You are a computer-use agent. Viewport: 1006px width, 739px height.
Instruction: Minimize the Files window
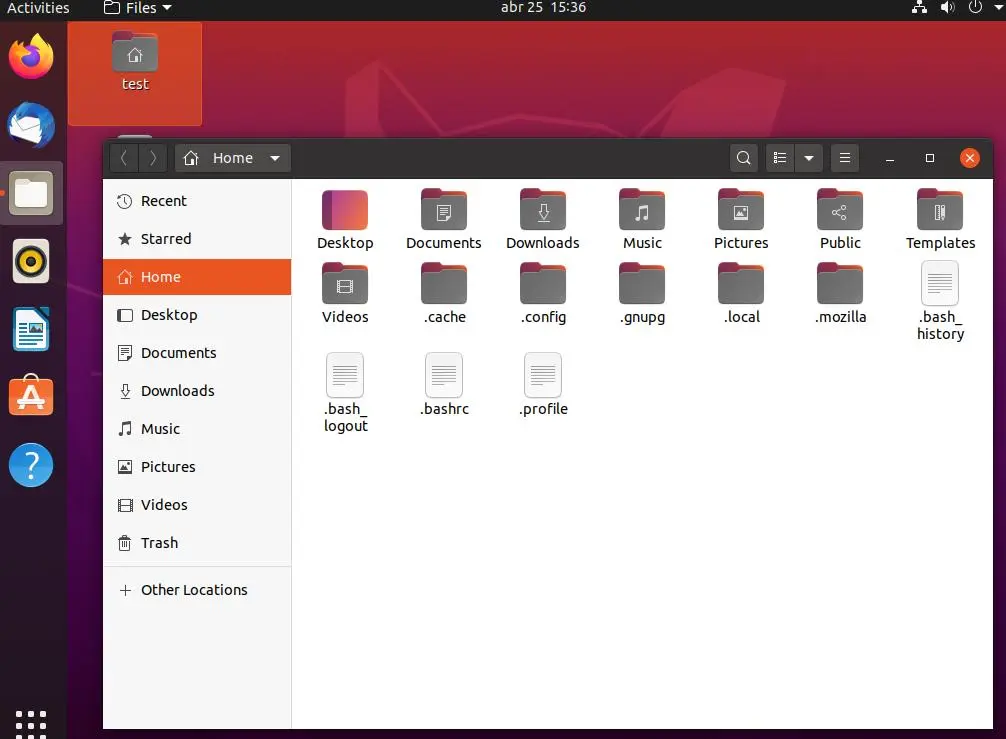click(889, 158)
